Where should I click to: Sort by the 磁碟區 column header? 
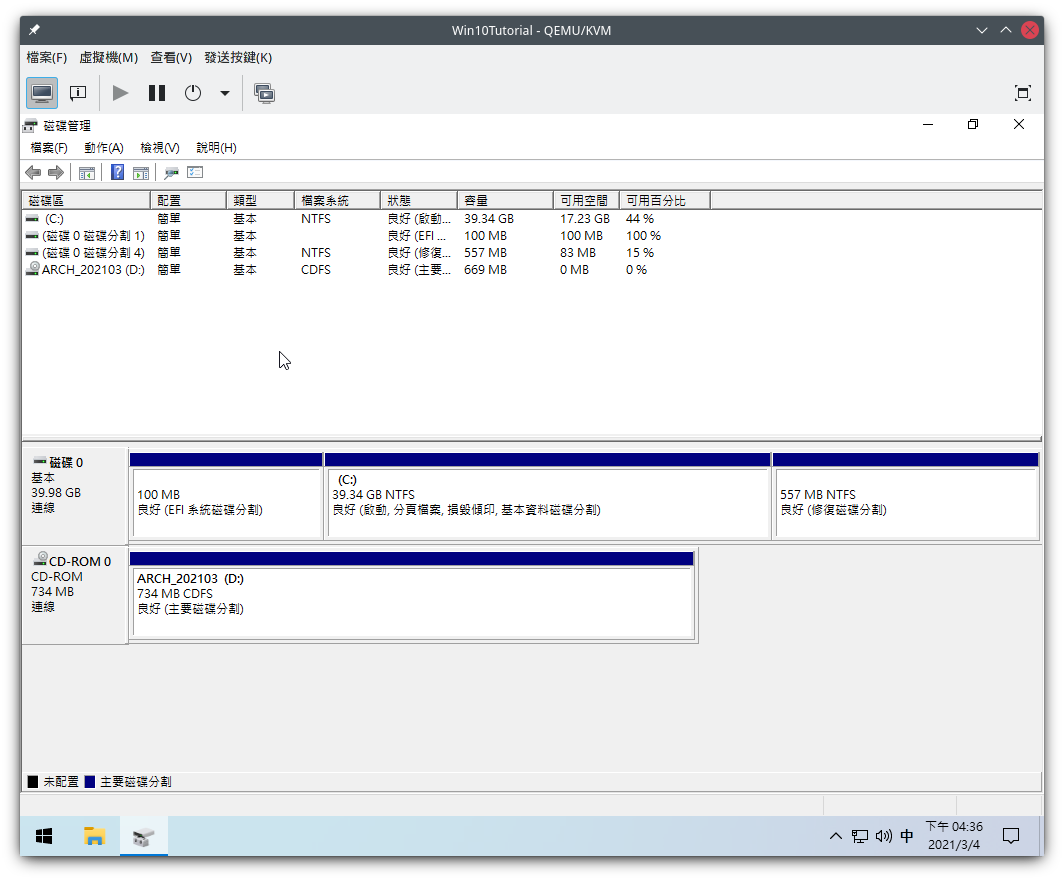pyautogui.click(x=86, y=201)
